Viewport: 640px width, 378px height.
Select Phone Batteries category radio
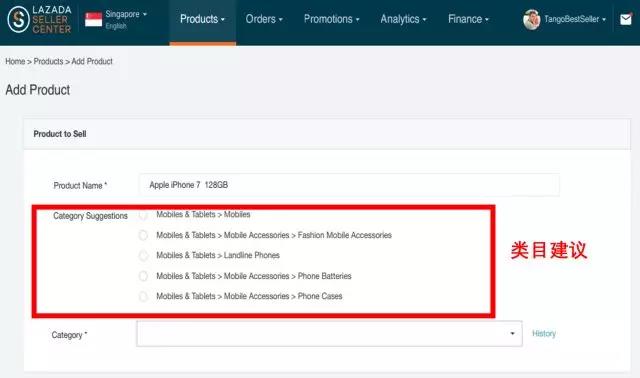click(x=143, y=276)
